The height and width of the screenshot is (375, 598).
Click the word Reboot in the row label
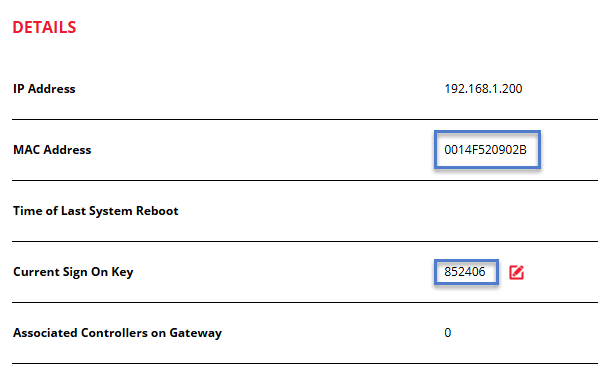tap(157, 211)
